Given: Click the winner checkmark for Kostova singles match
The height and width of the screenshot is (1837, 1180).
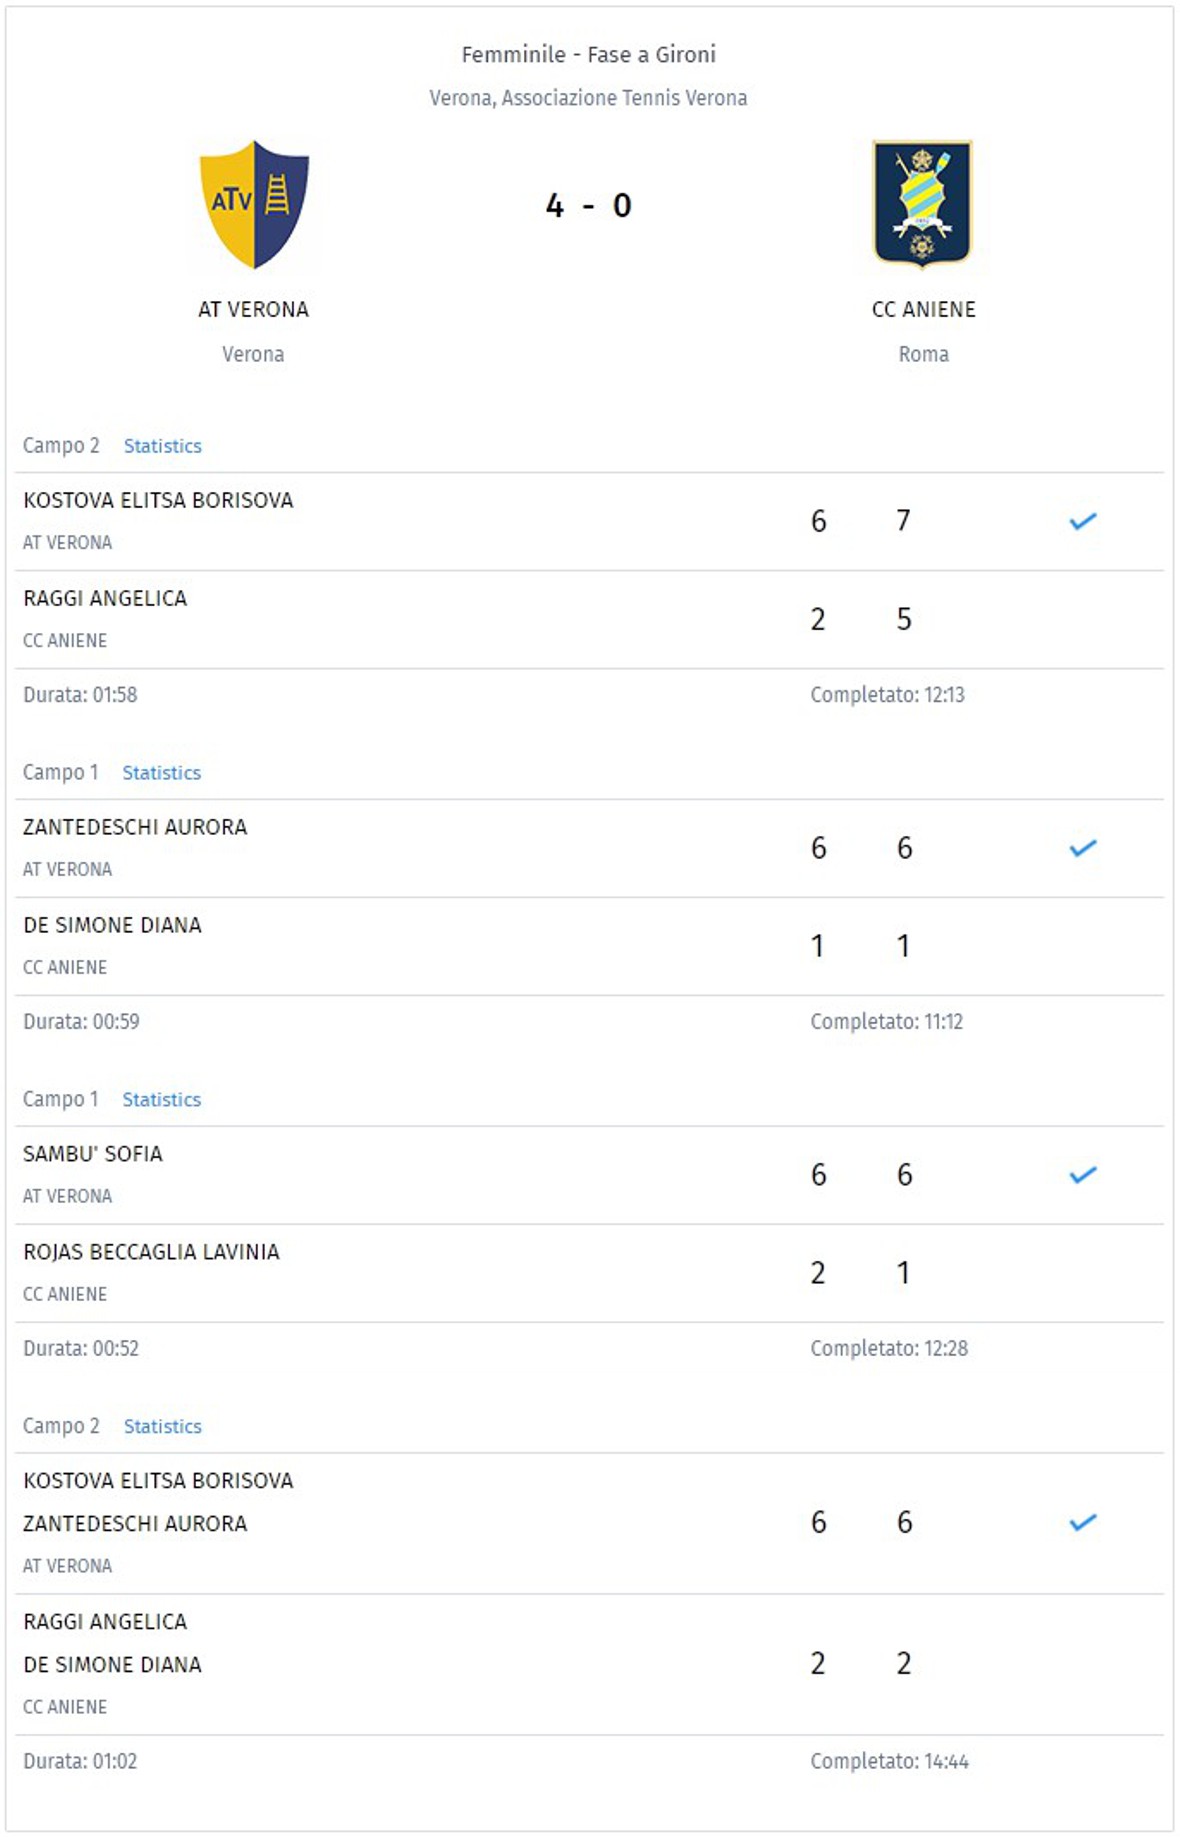Looking at the screenshot, I should point(1083,521).
